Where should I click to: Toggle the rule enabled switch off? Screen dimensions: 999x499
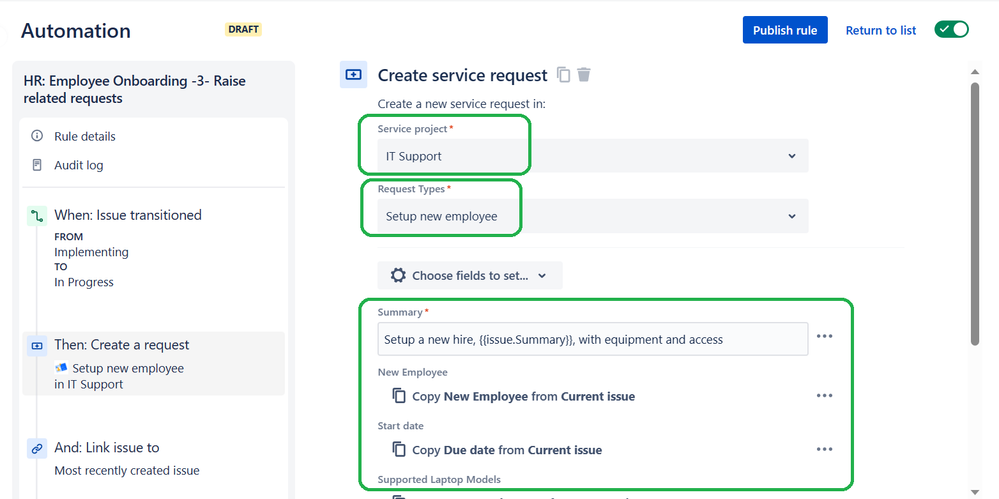(951, 30)
